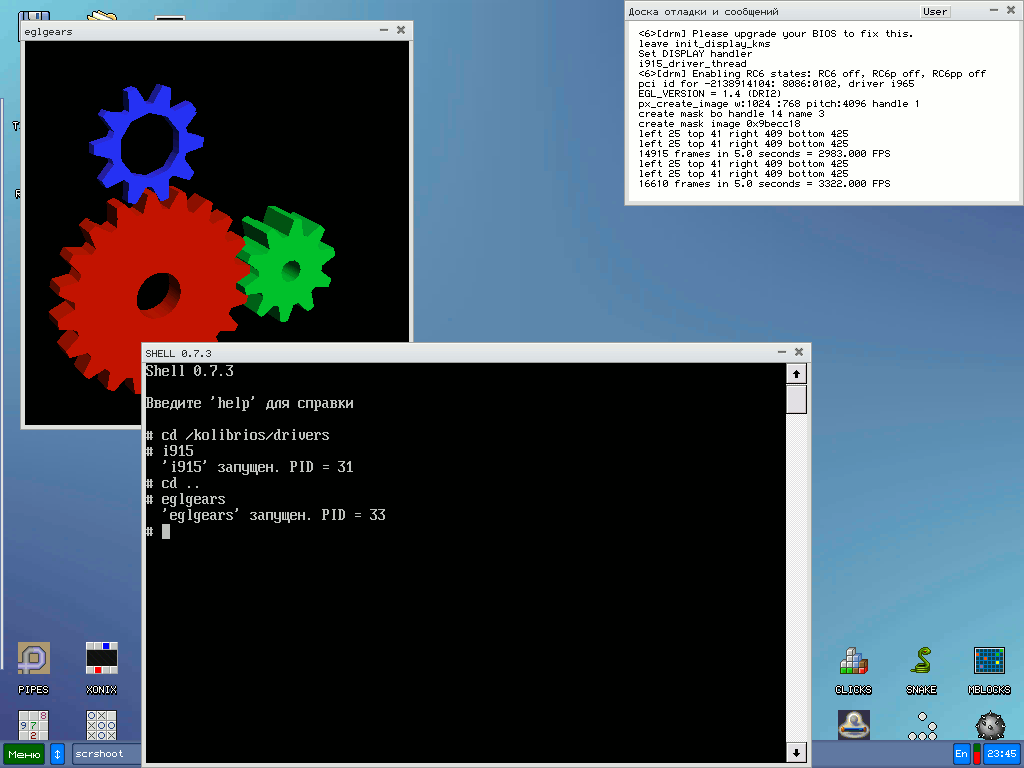This screenshot has width=1024, height=768.
Task: Click the red-green CPU load indicator
Action: coord(976,754)
